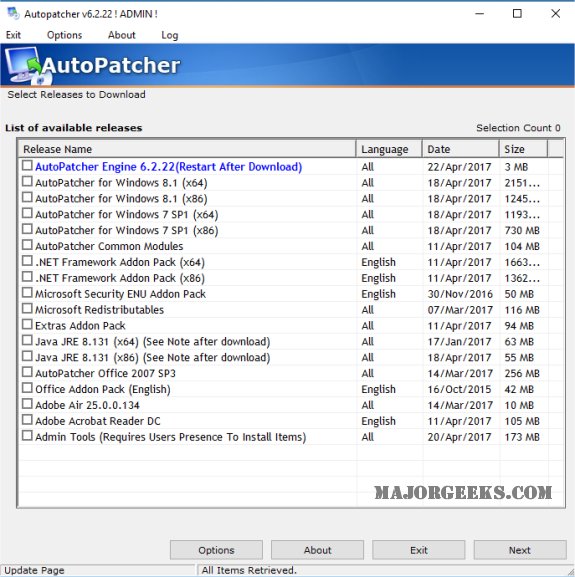The height and width of the screenshot is (577, 575).
Task: Check AutoPatcher Engine 6.2.22 release
Action: (x=27, y=166)
